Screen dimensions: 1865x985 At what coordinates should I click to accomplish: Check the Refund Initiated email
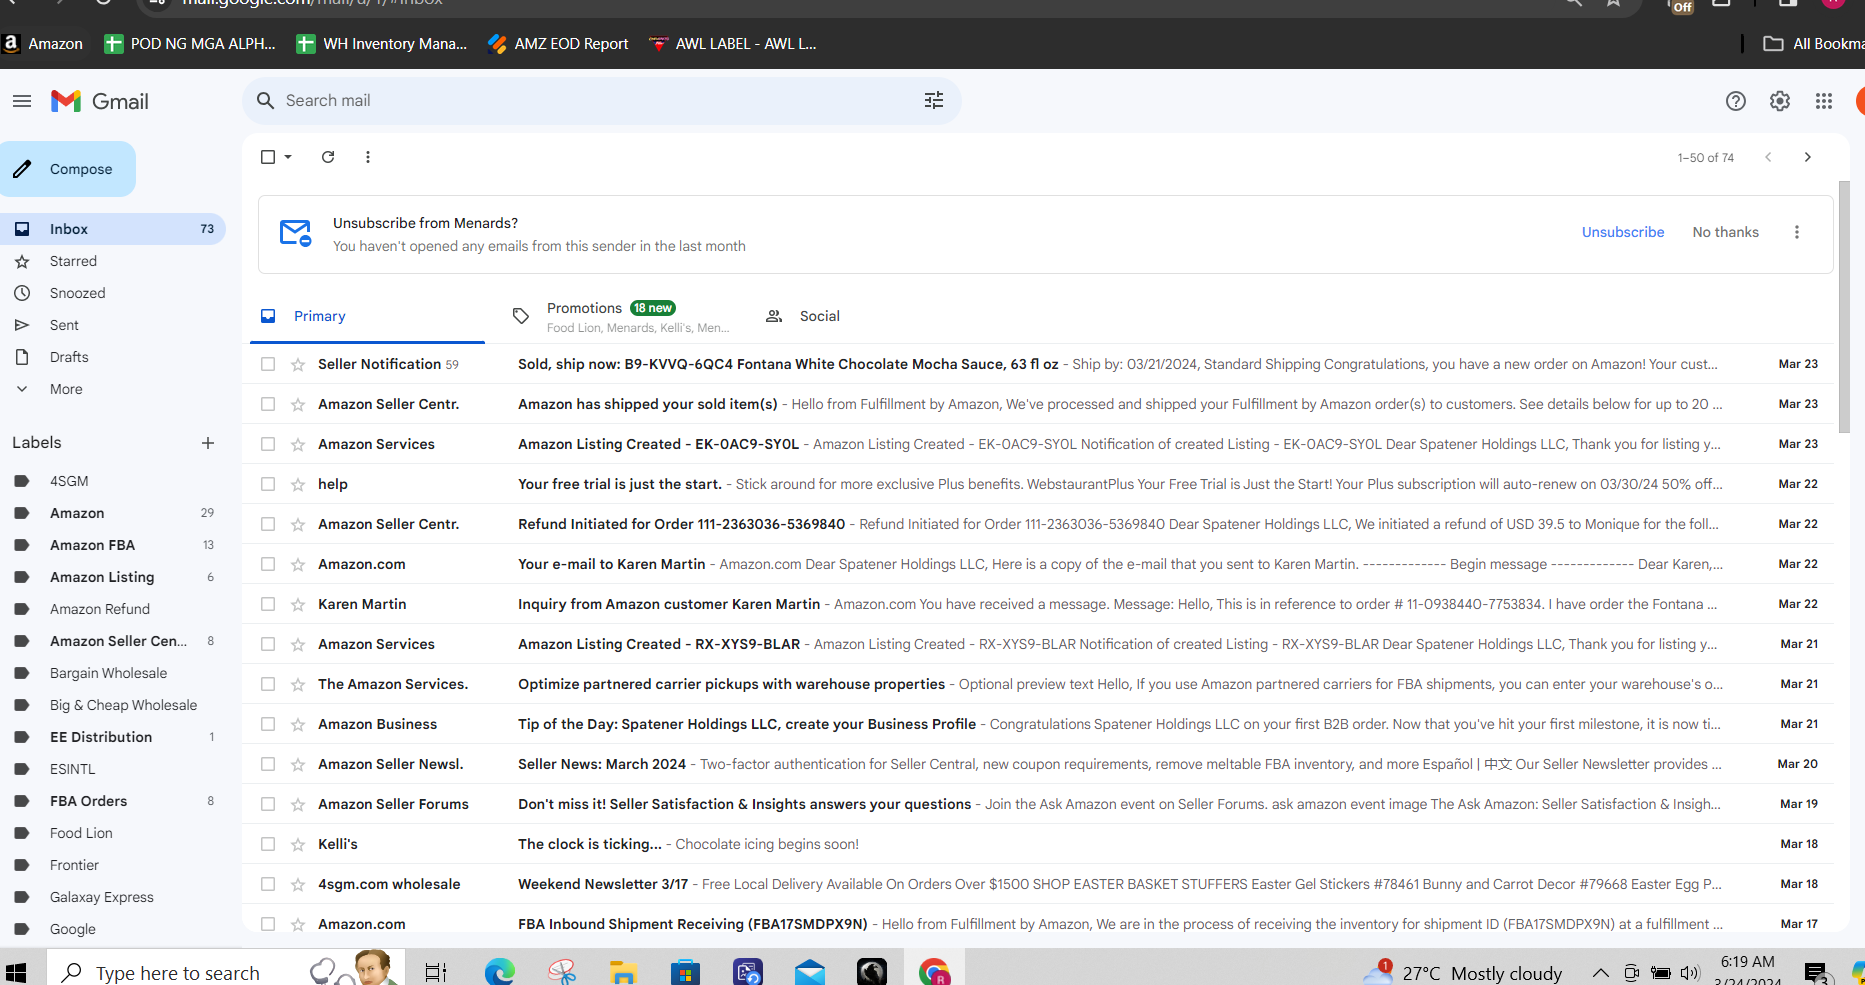[x=268, y=524]
